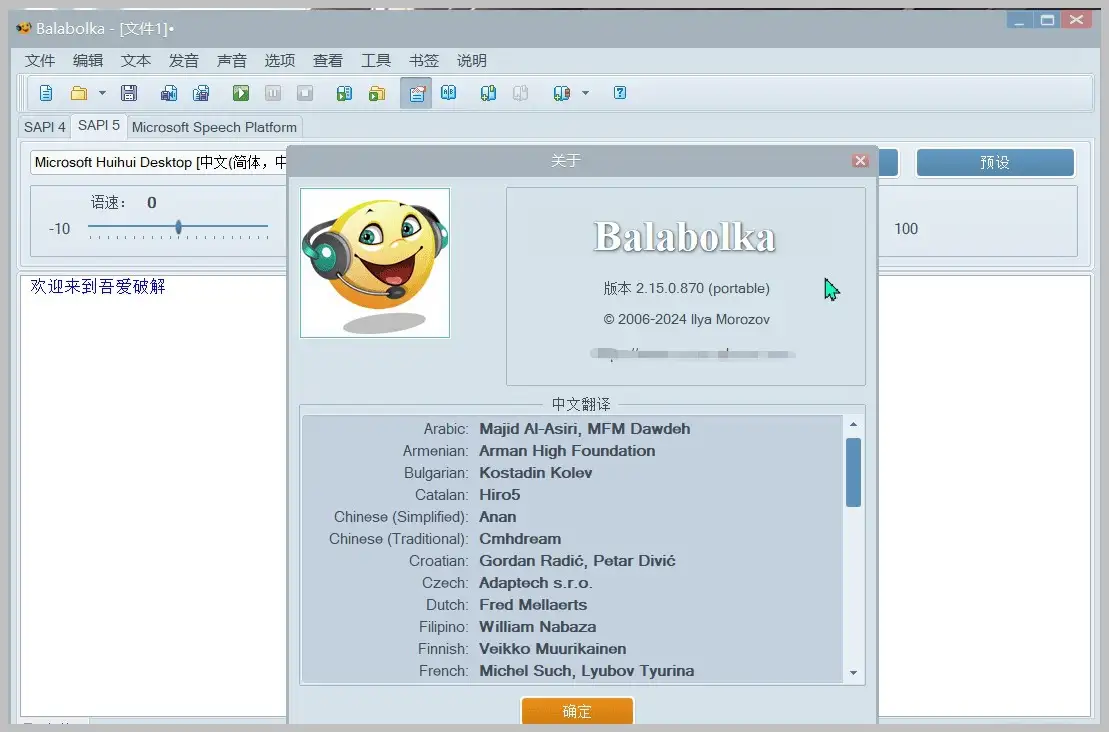Click the blue question mark help icon
The height and width of the screenshot is (732, 1109).
(x=620, y=93)
